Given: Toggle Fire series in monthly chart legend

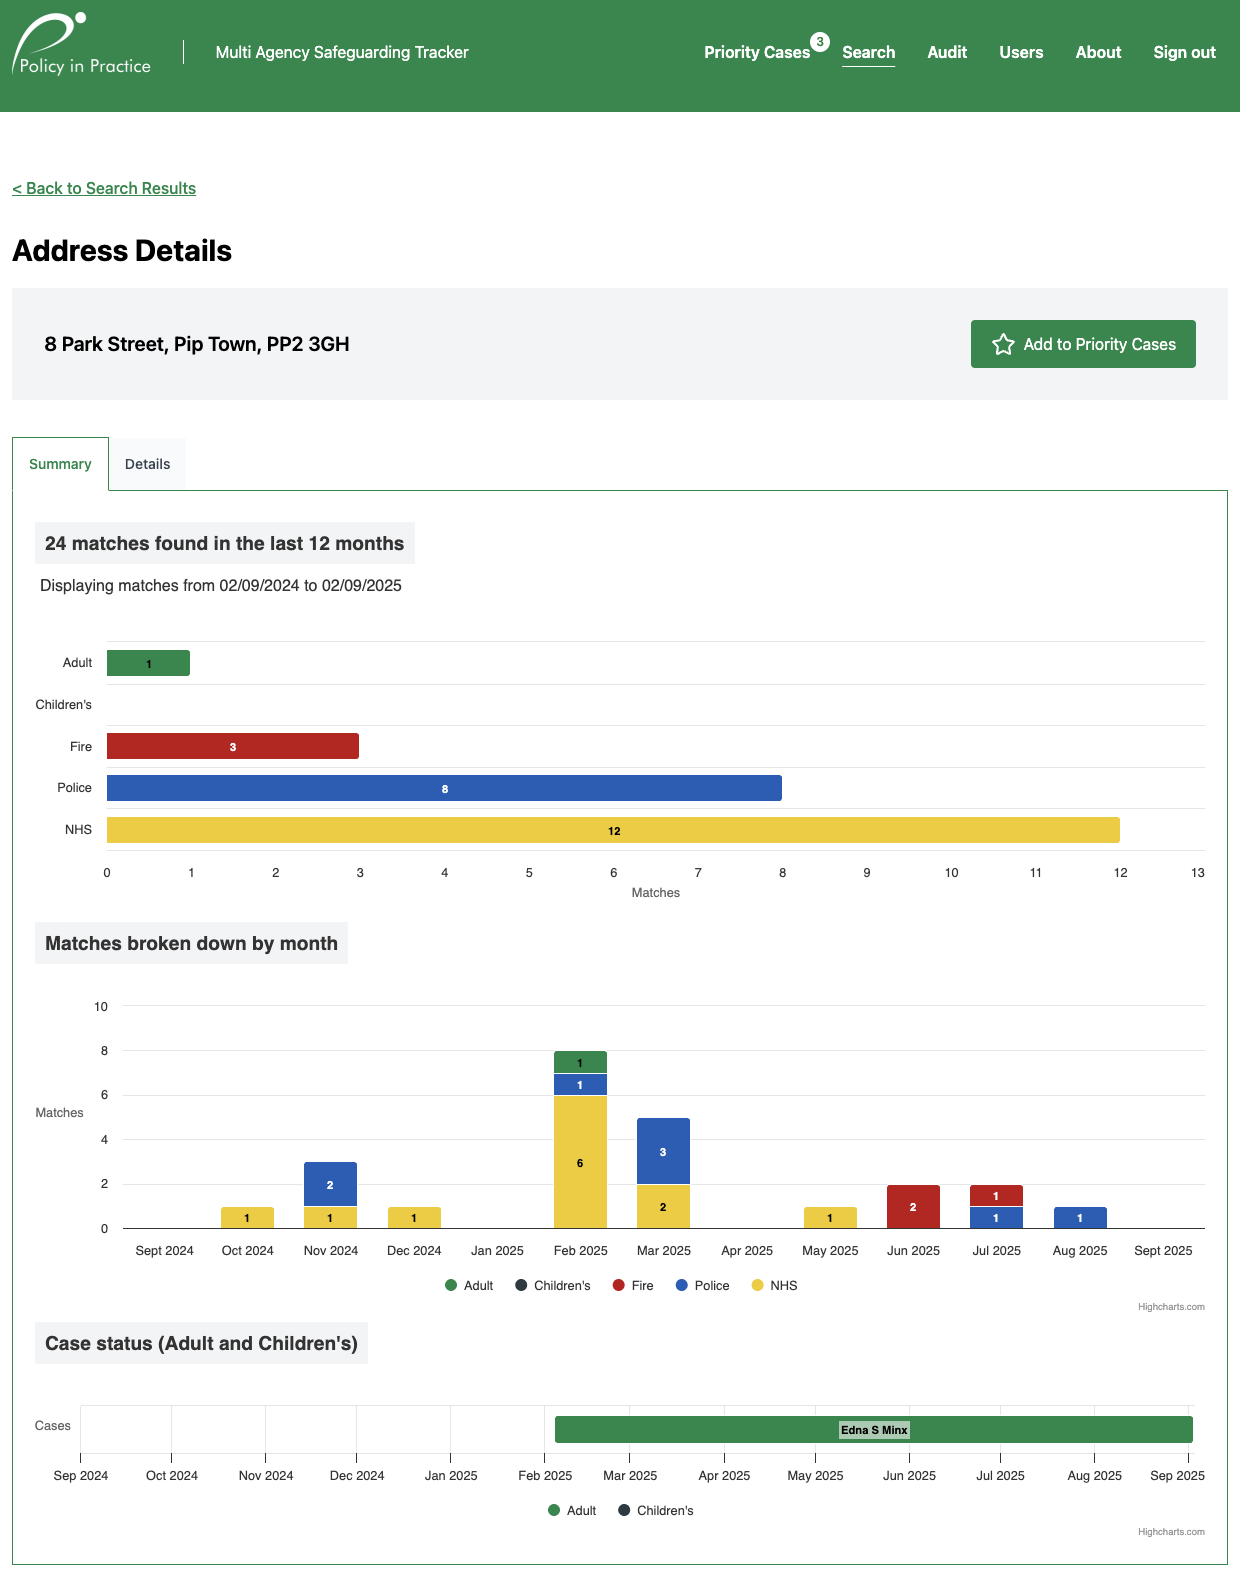Looking at the screenshot, I should point(633,1286).
